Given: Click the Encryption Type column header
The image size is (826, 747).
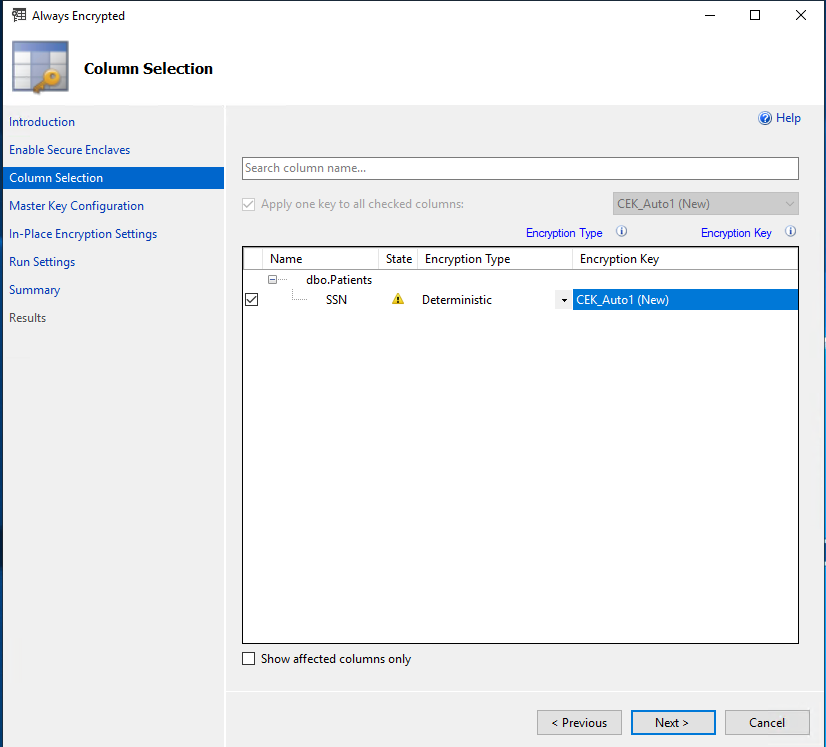Looking at the screenshot, I should pyautogui.click(x=495, y=259).
